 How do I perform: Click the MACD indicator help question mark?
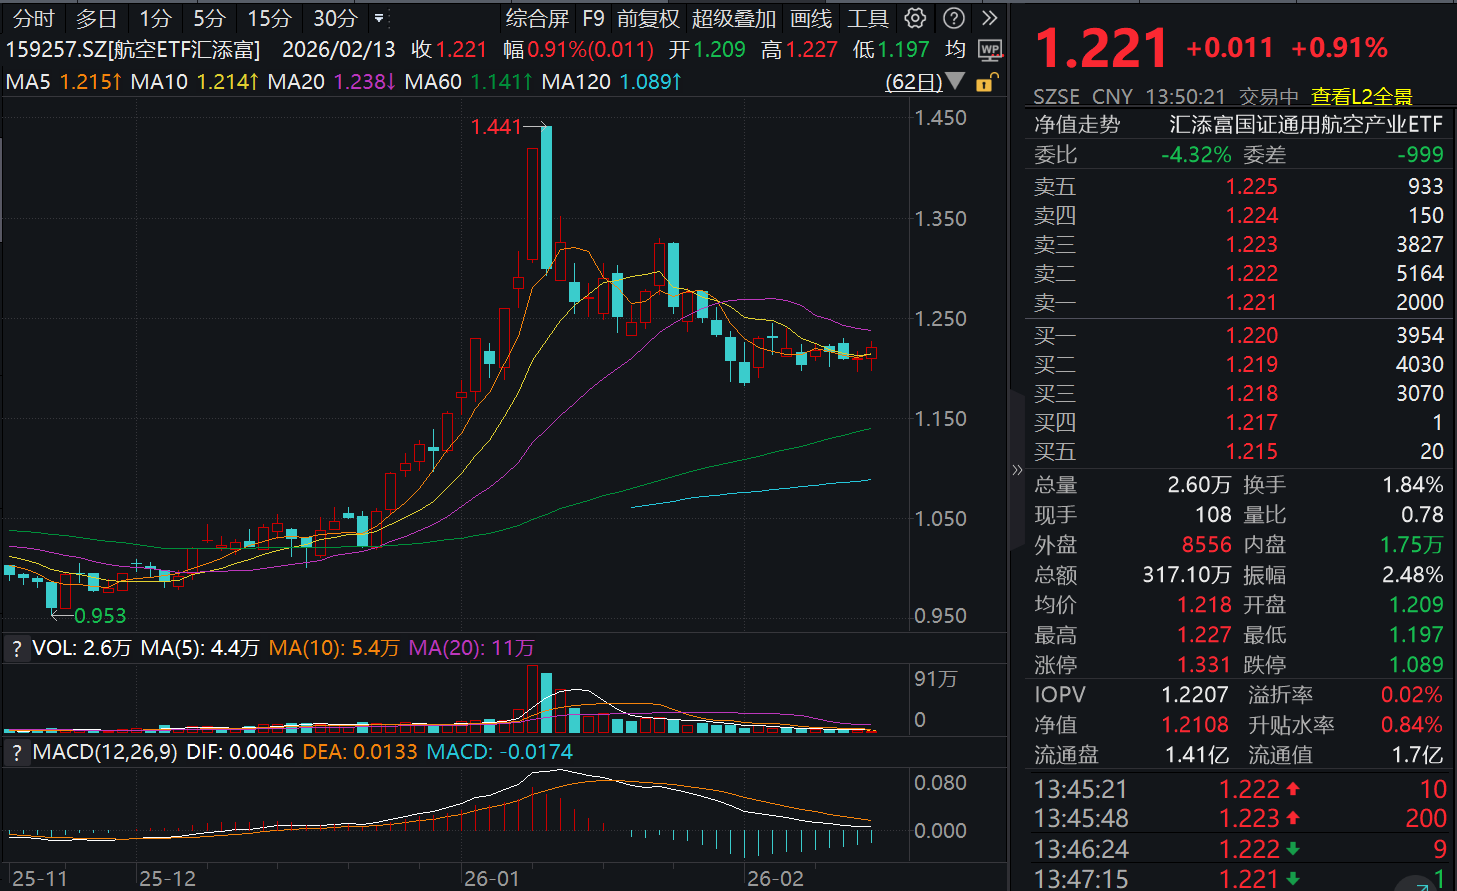[x=16, y=752]
